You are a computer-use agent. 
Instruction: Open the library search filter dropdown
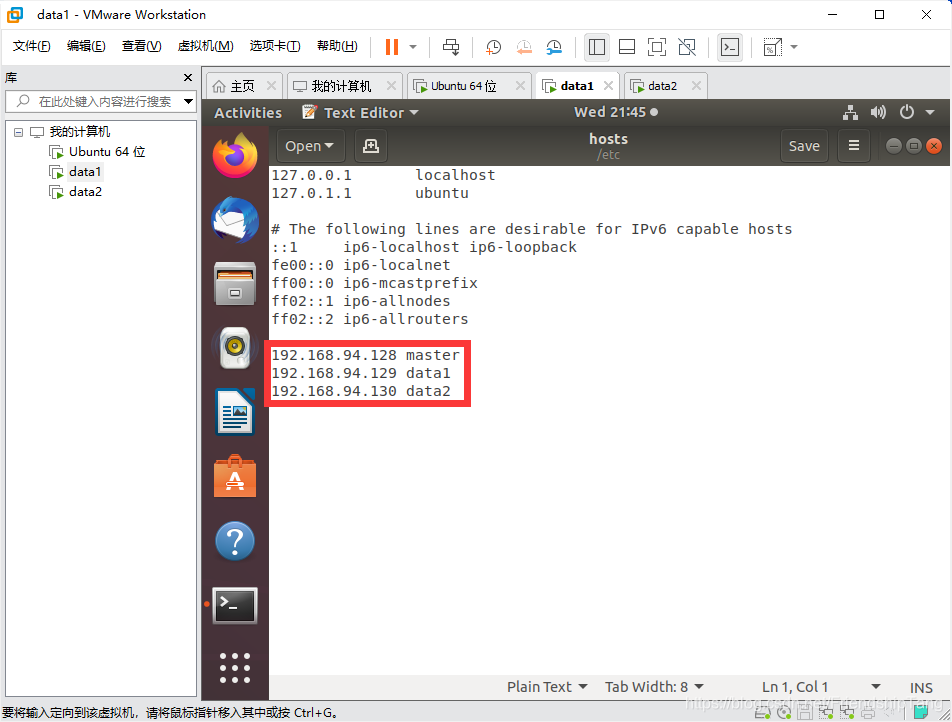point(189,101)
